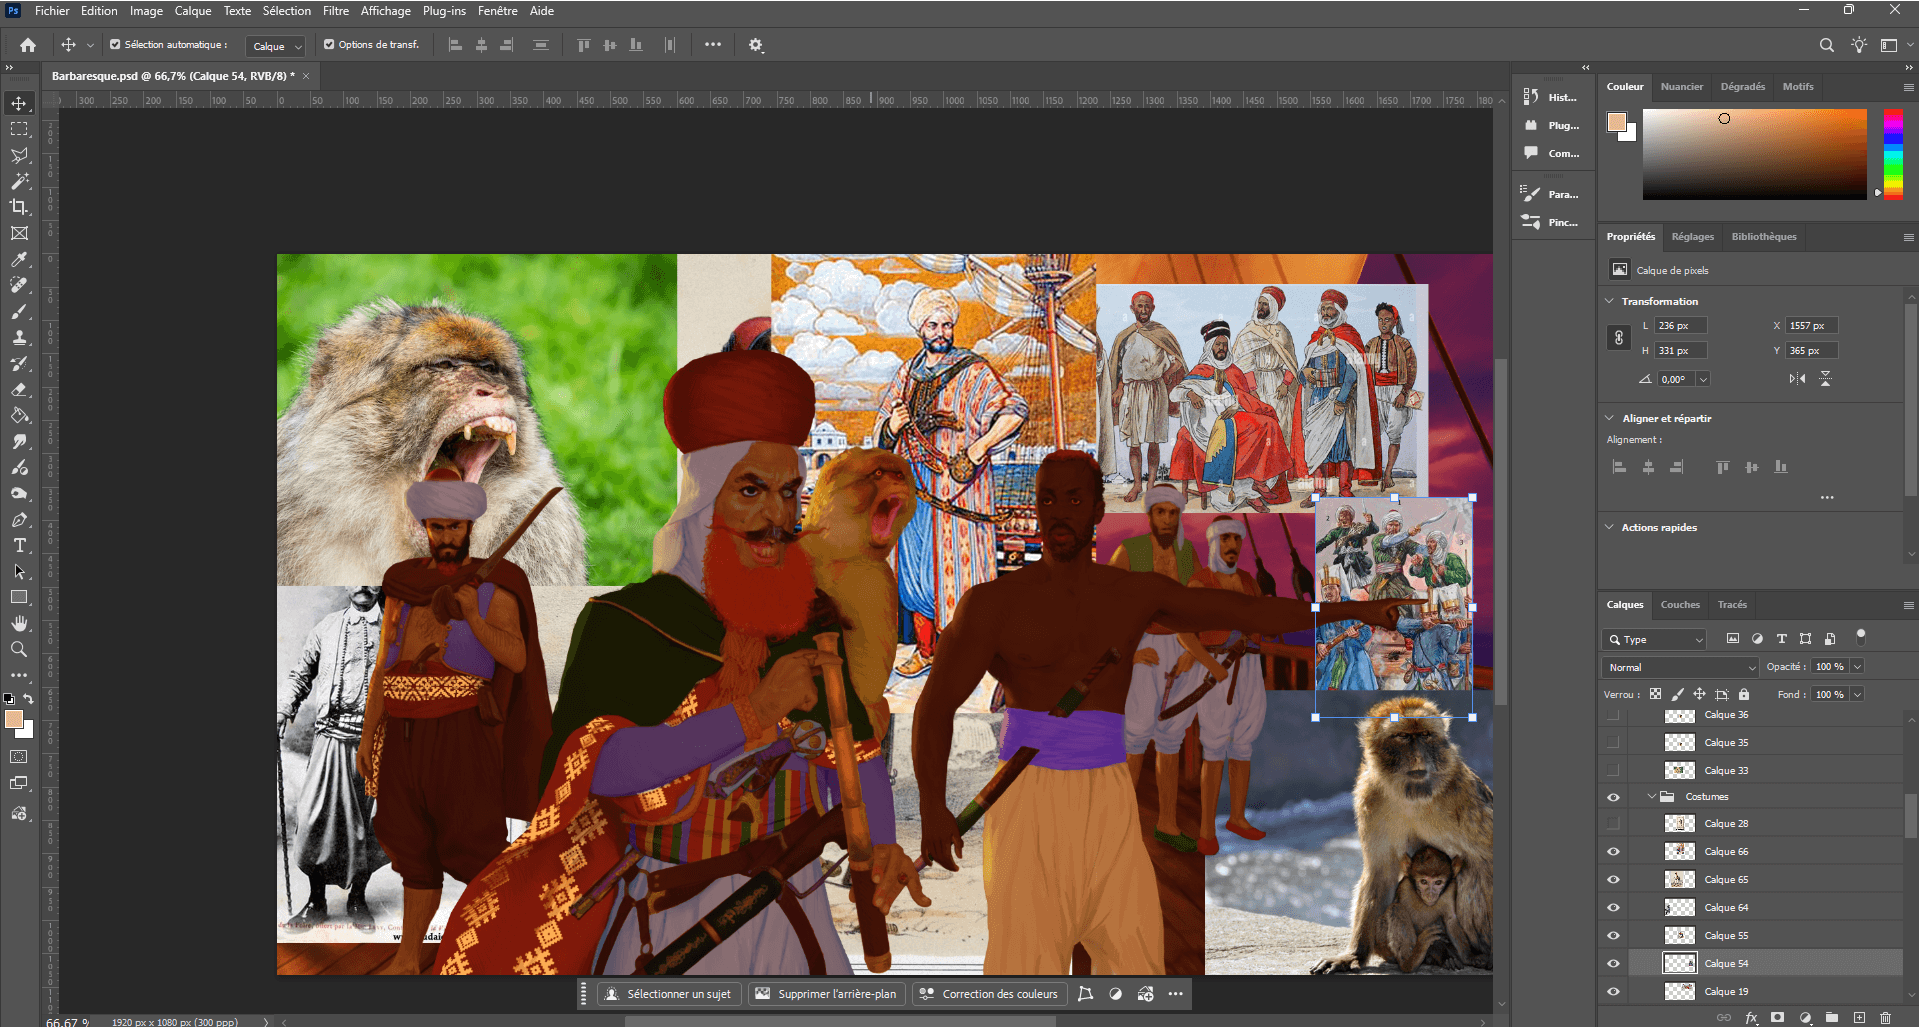
Task: Open the Calque auto-select dropdown
Action: 276,46
